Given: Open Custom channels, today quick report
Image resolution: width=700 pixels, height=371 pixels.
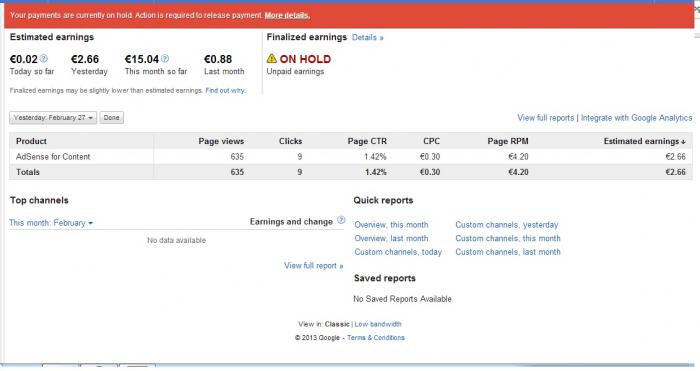Looking at the screenshot, I should pos(398,252).
